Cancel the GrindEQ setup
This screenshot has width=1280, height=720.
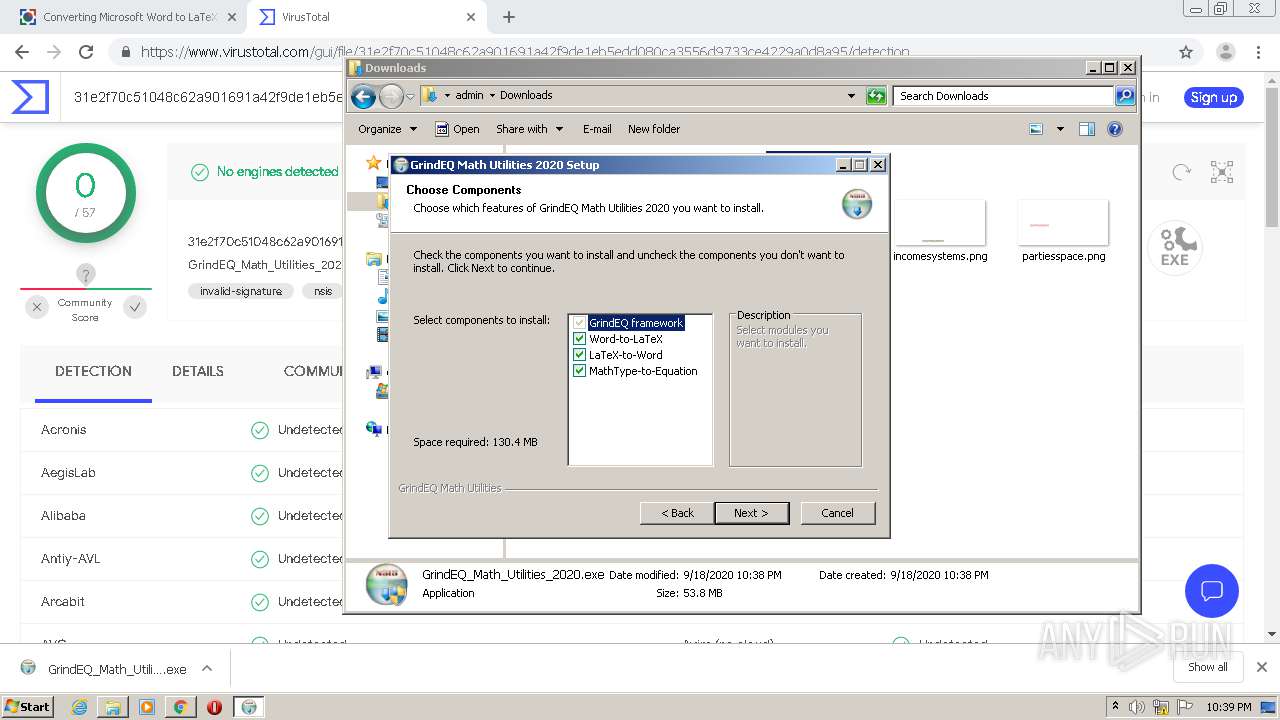tap(837, 513)
